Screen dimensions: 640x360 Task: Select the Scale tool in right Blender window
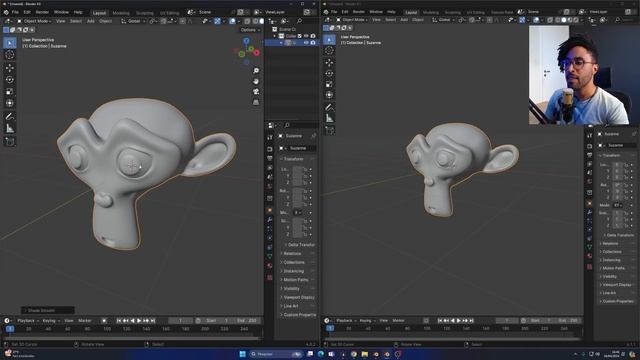tap(329, 84)
